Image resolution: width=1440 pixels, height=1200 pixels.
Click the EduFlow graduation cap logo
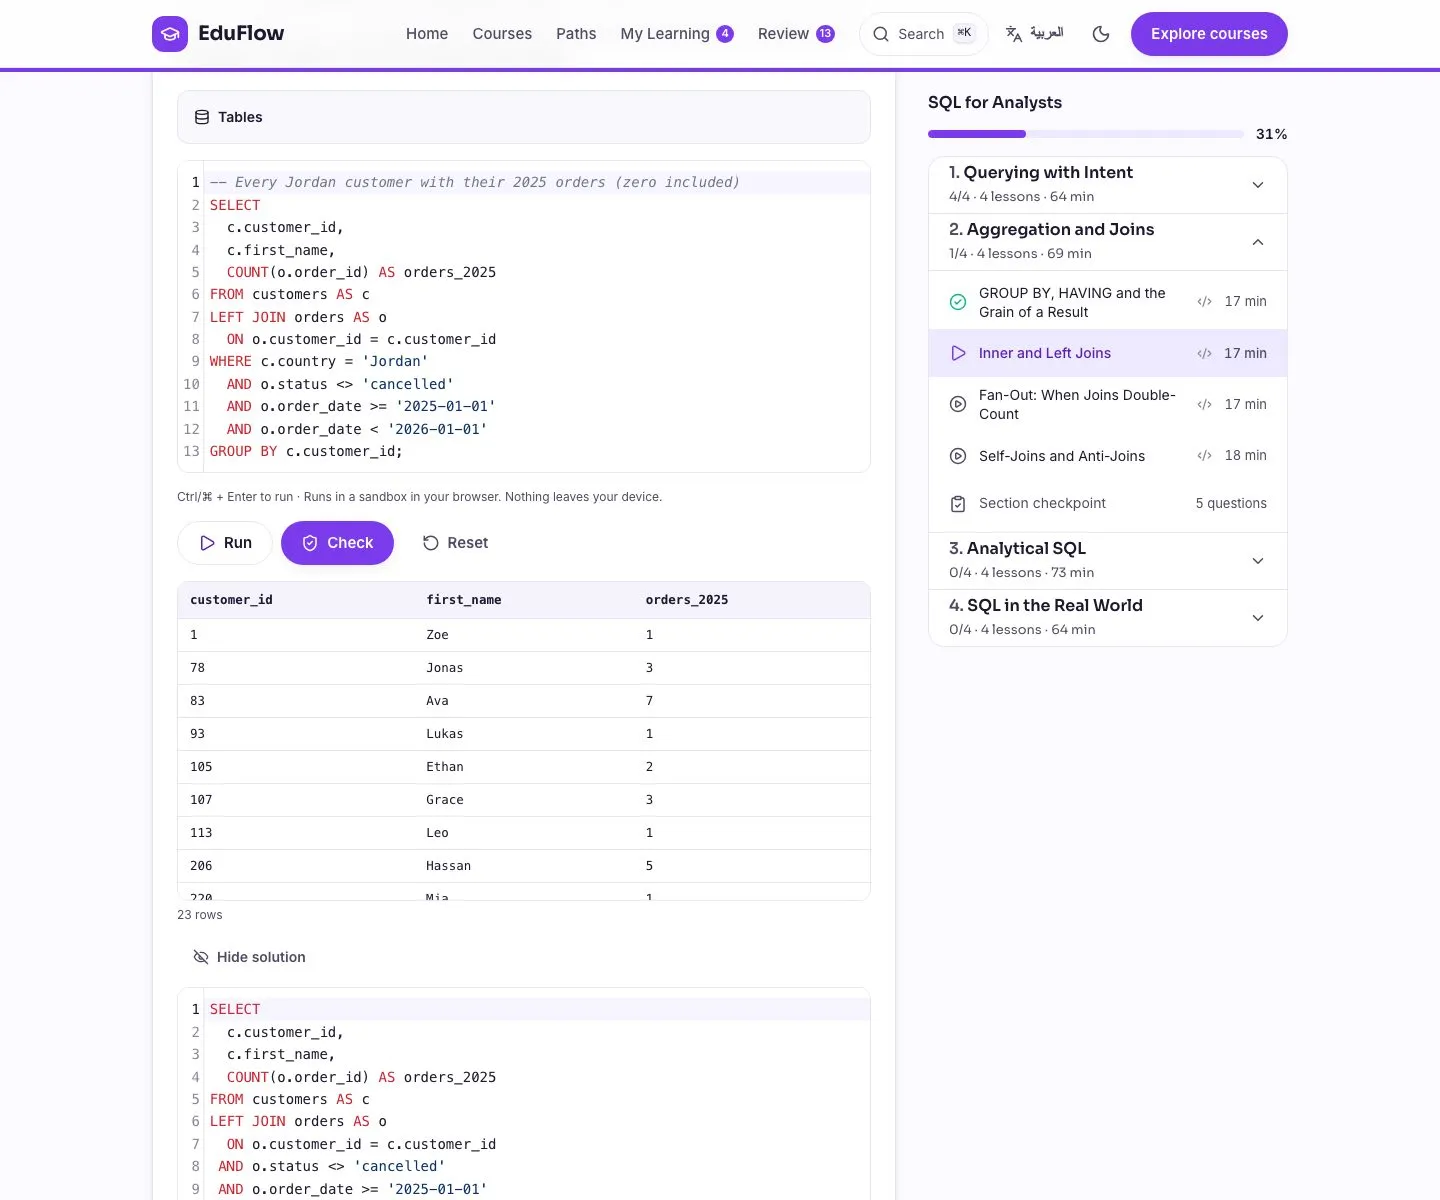coord(170,34)
